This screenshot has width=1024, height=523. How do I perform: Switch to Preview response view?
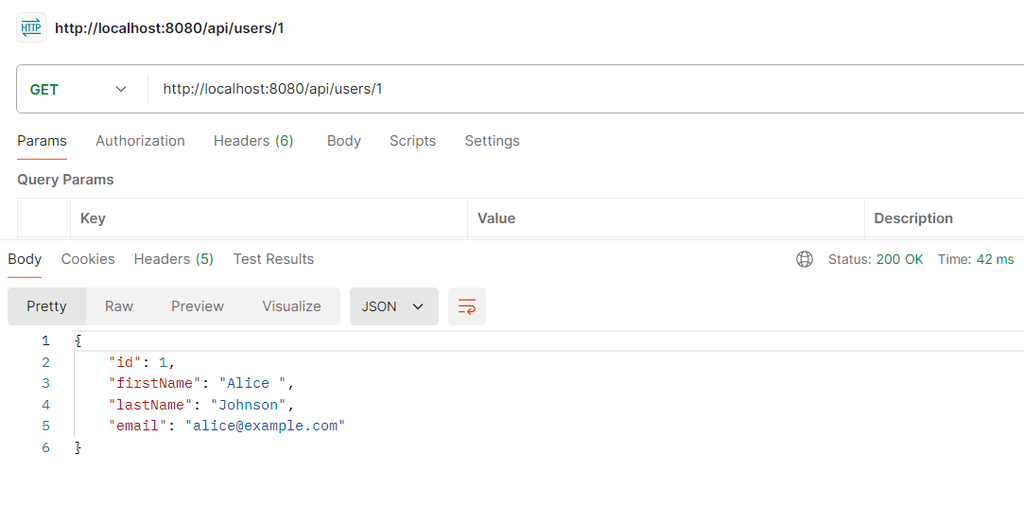click(197, 306)
